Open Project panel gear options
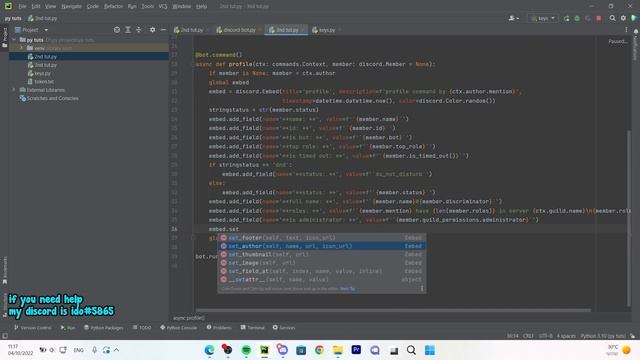The image size is (640, 360). click(x=152, y=30)
